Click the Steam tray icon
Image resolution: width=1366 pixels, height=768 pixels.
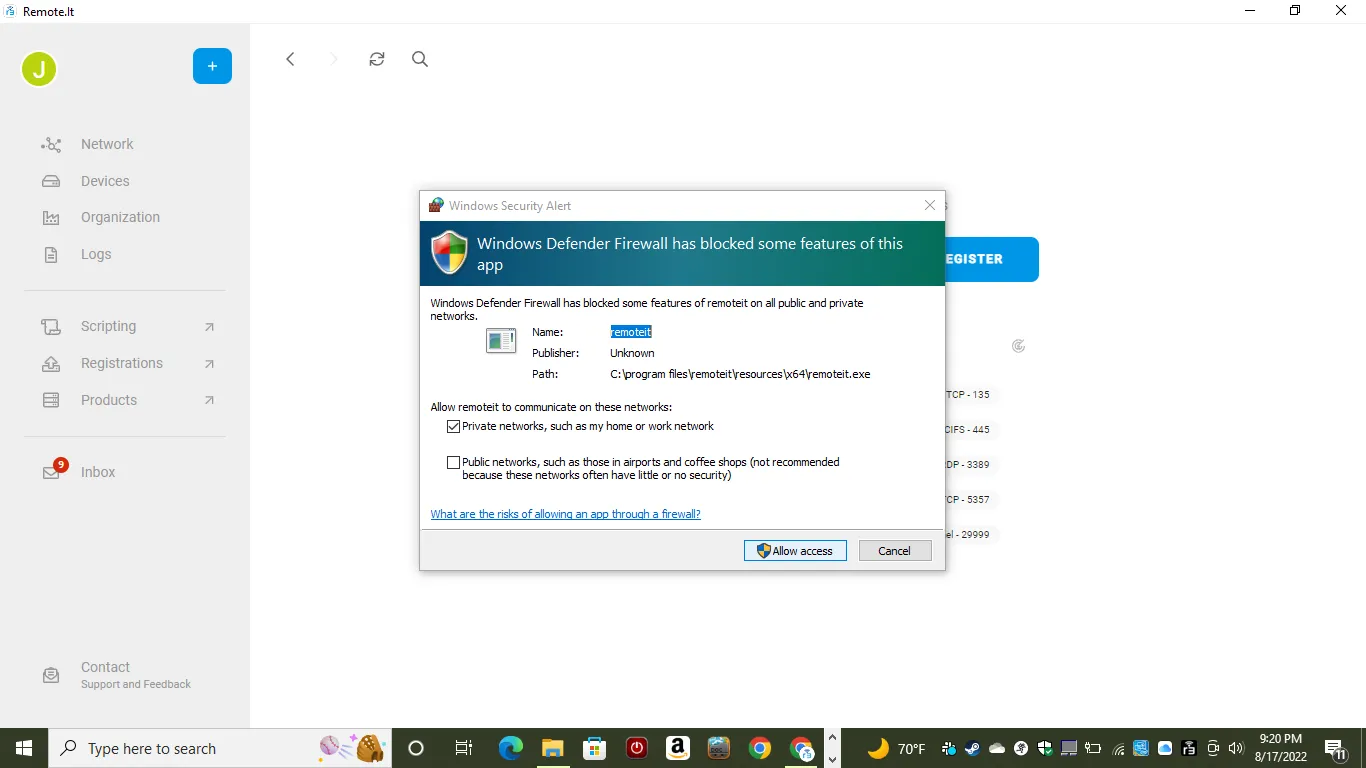click(973, 748)
